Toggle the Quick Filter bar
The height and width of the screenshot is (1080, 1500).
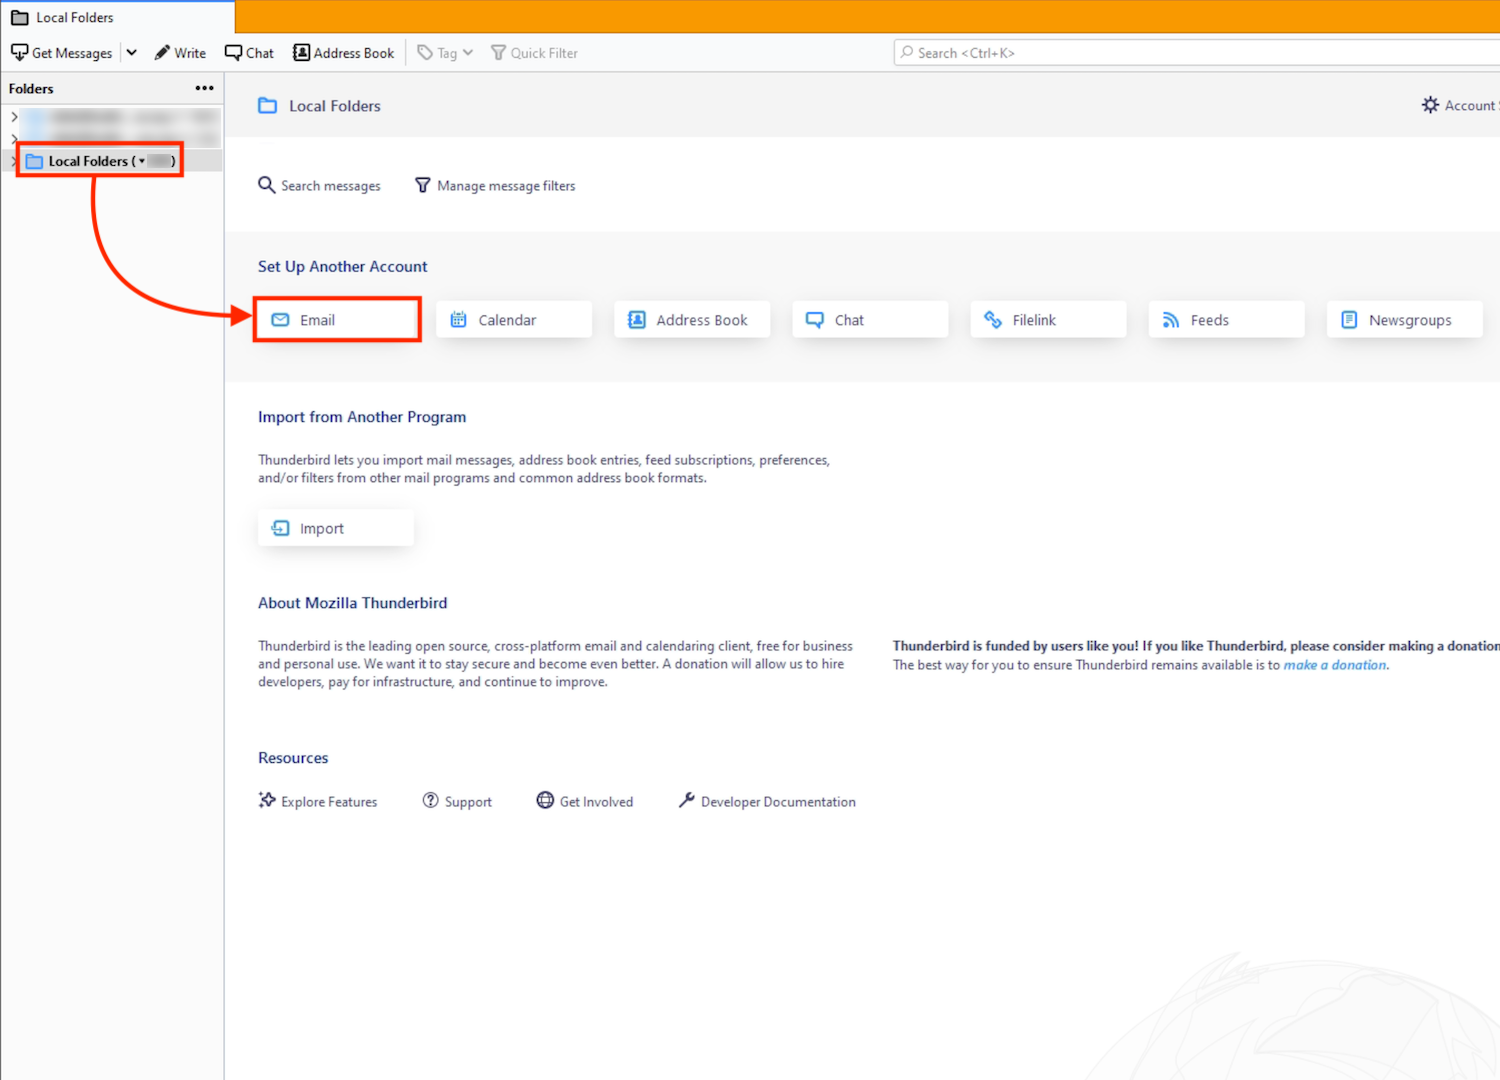tap(534, 53)
